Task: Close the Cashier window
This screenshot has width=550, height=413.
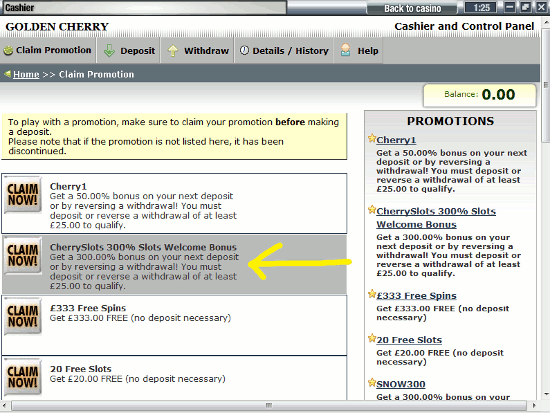Action: click(541, 7)
